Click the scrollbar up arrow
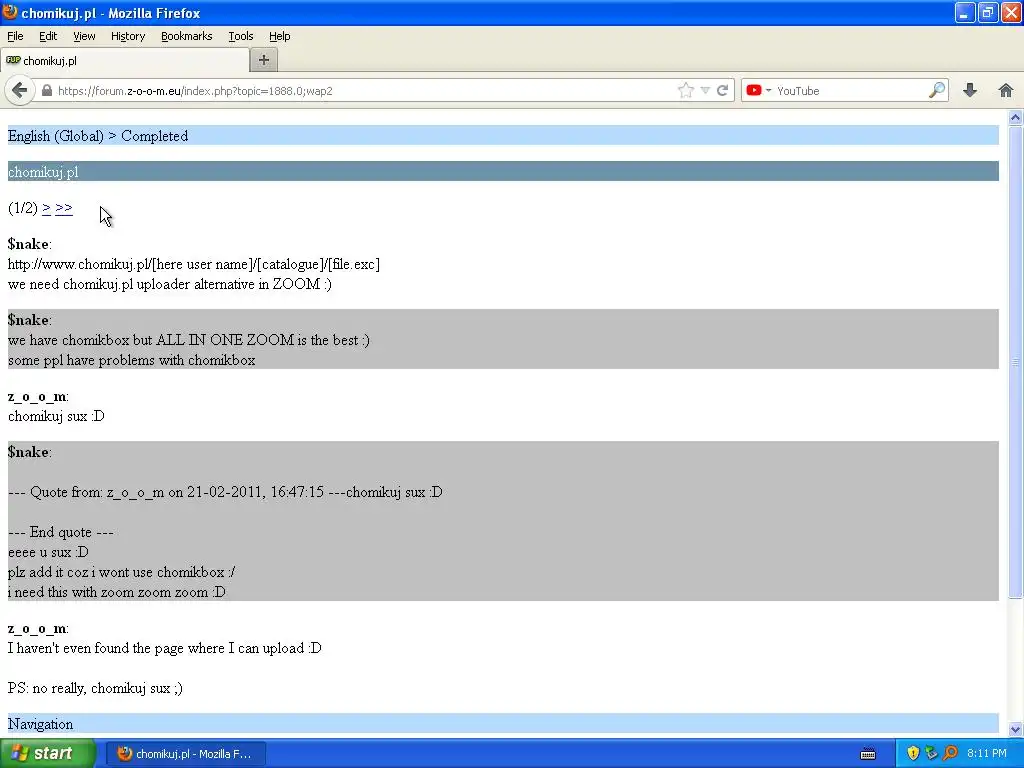This screenshot has height=768, width=1024. (1015, 118)
